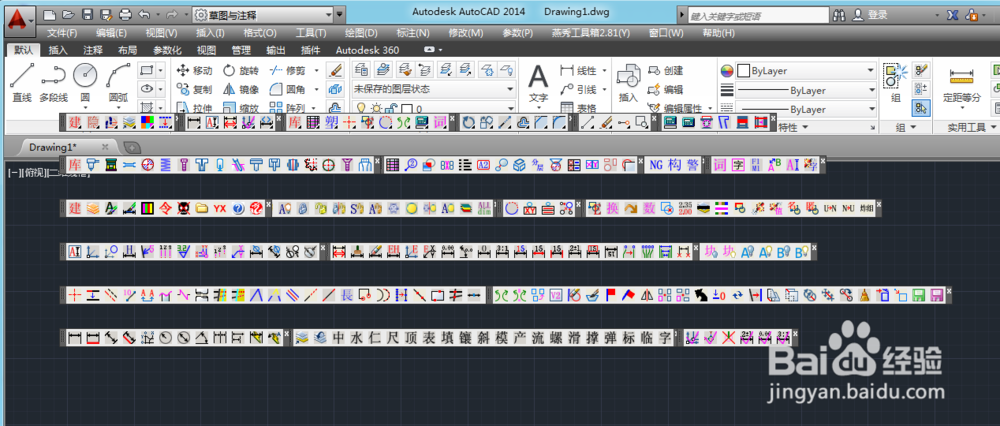
Task: Click the Print icon in quick access toolbar
Action: [126, 13]
